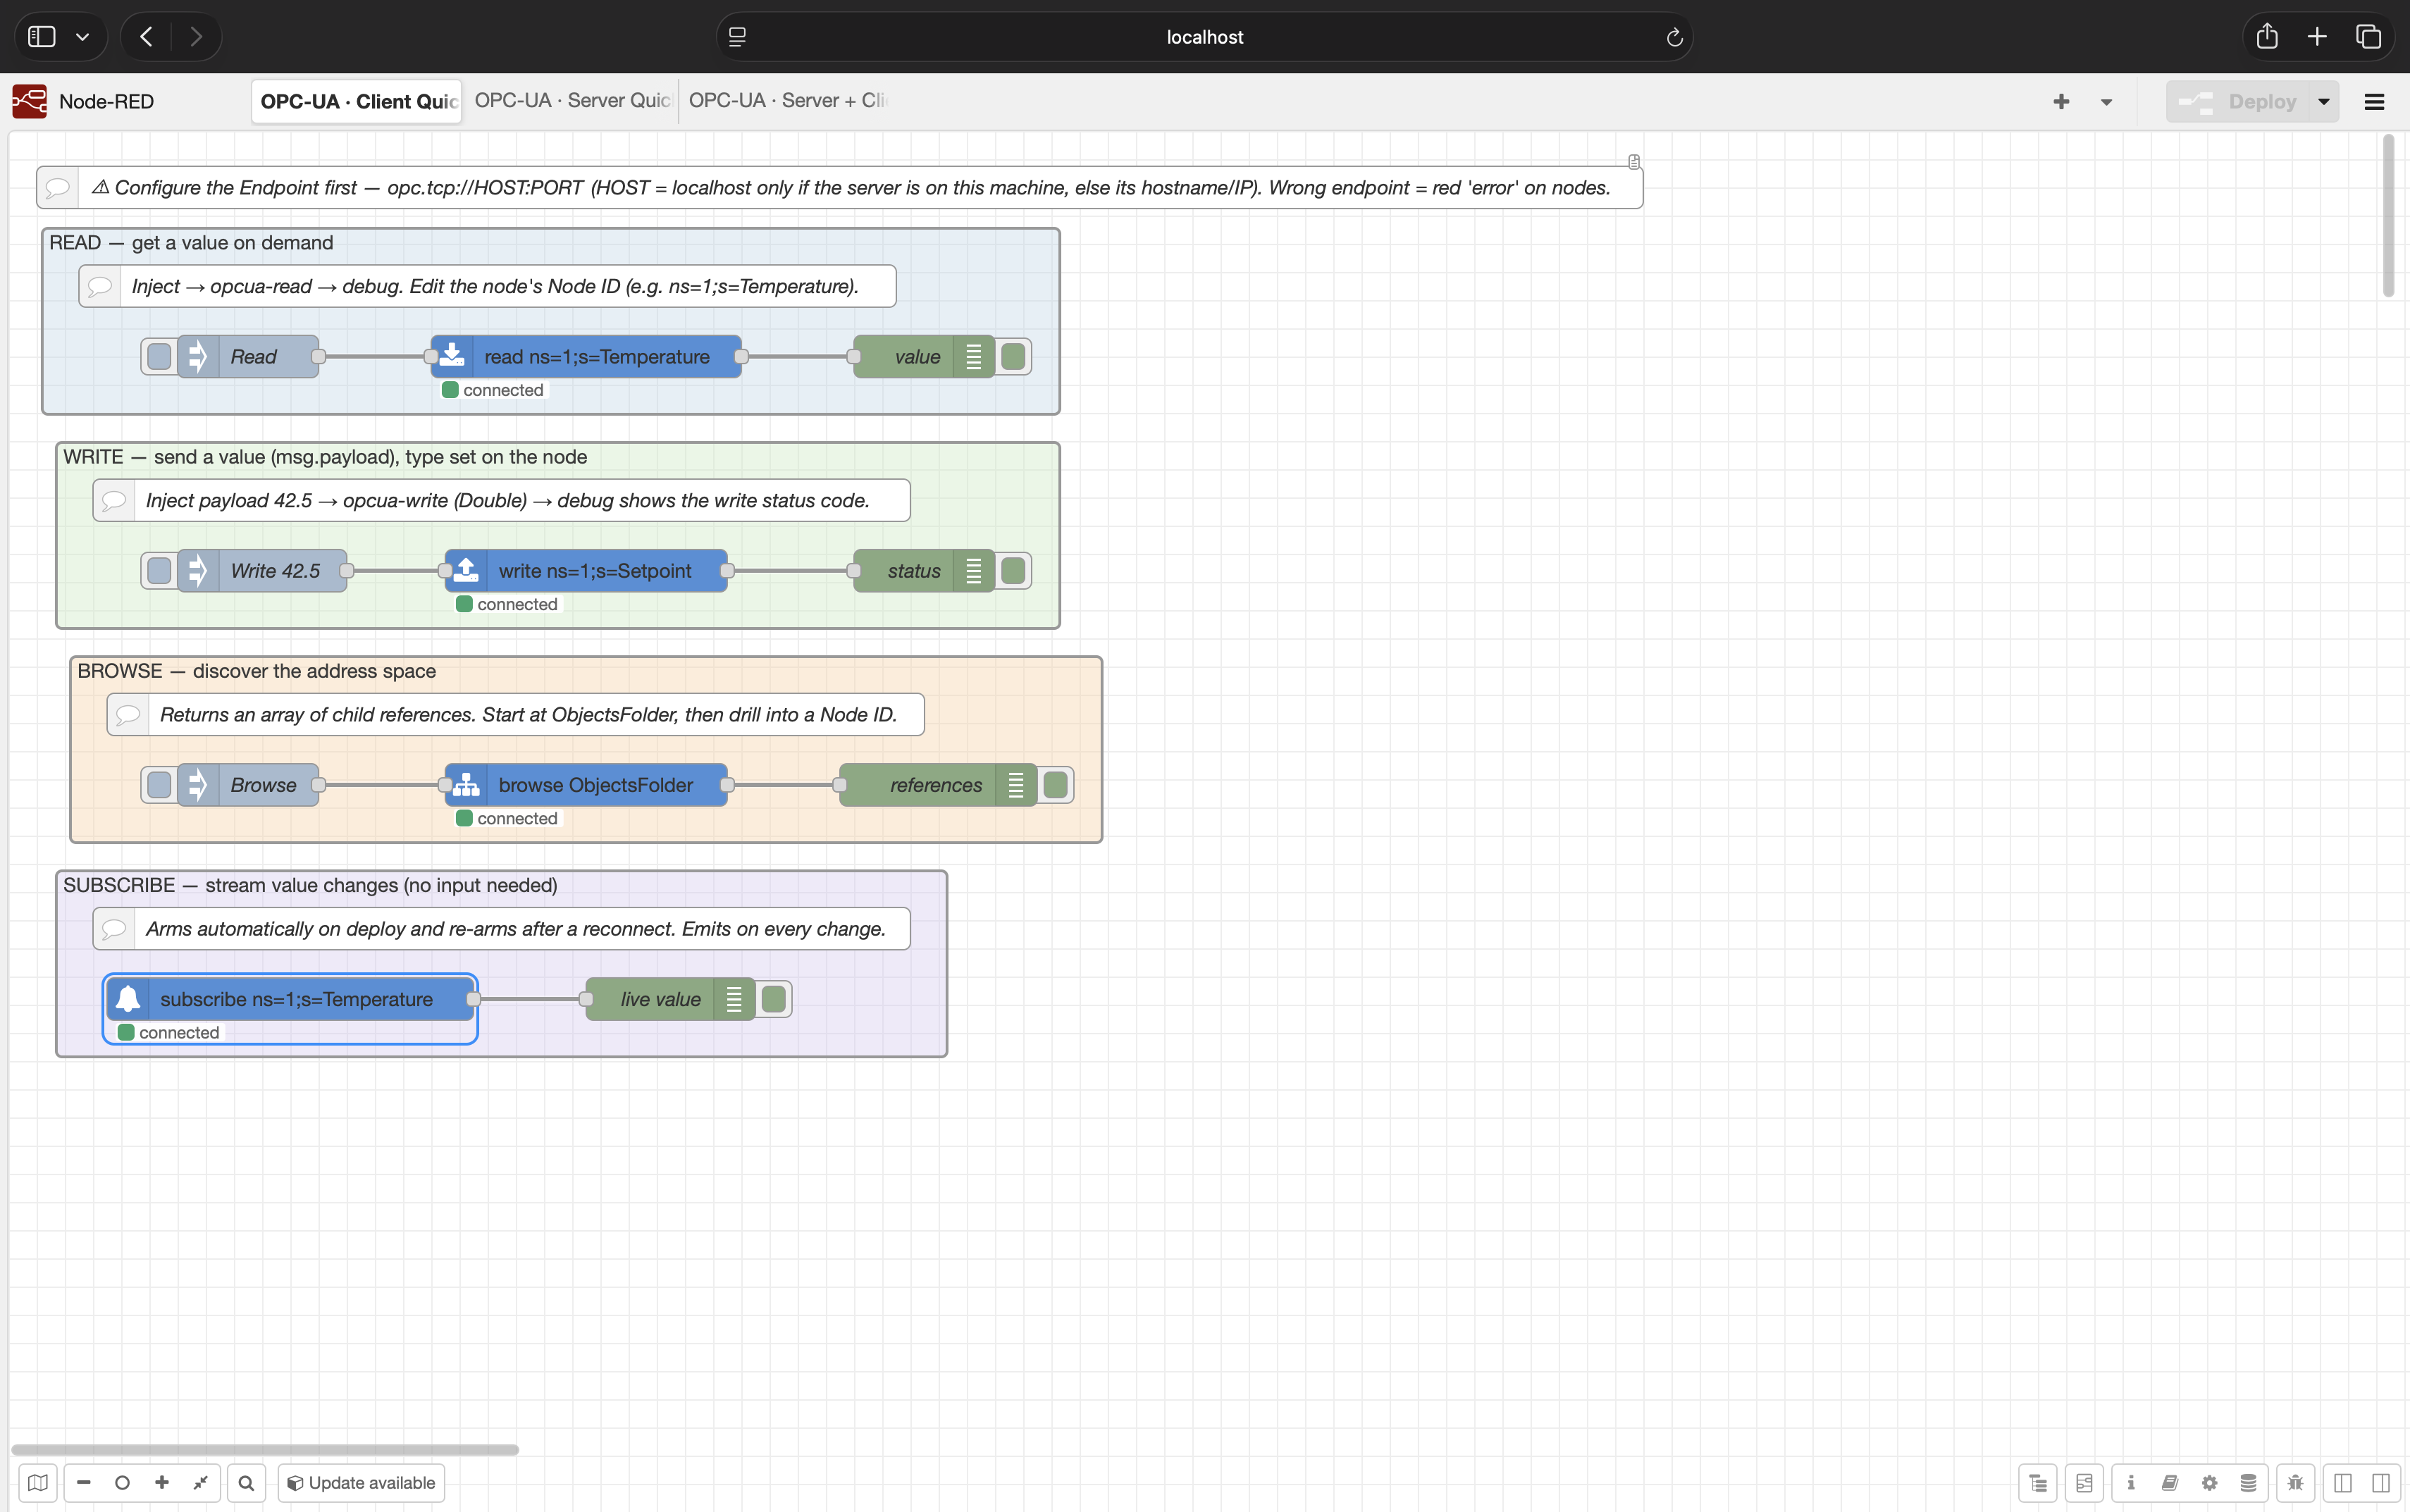Open the Deploy options dropdown arrow

[2324, 101]
